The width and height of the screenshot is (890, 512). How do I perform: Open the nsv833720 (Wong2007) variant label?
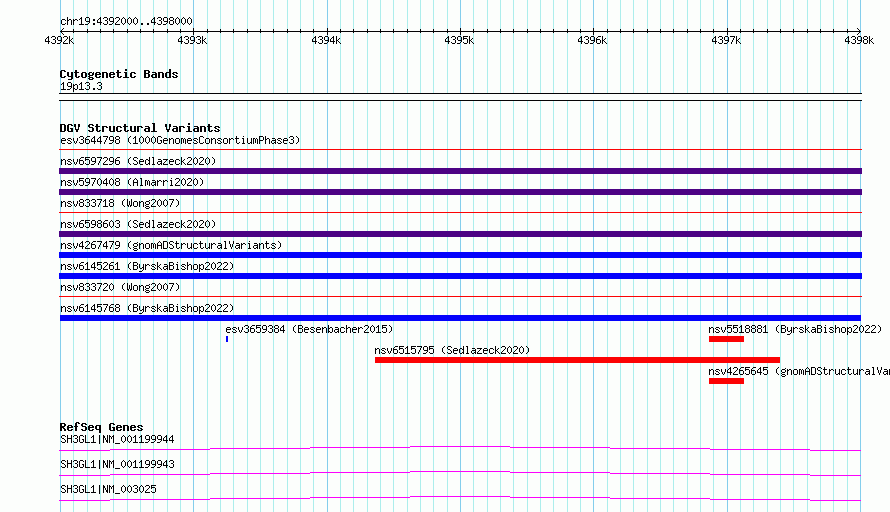[120, 287]
